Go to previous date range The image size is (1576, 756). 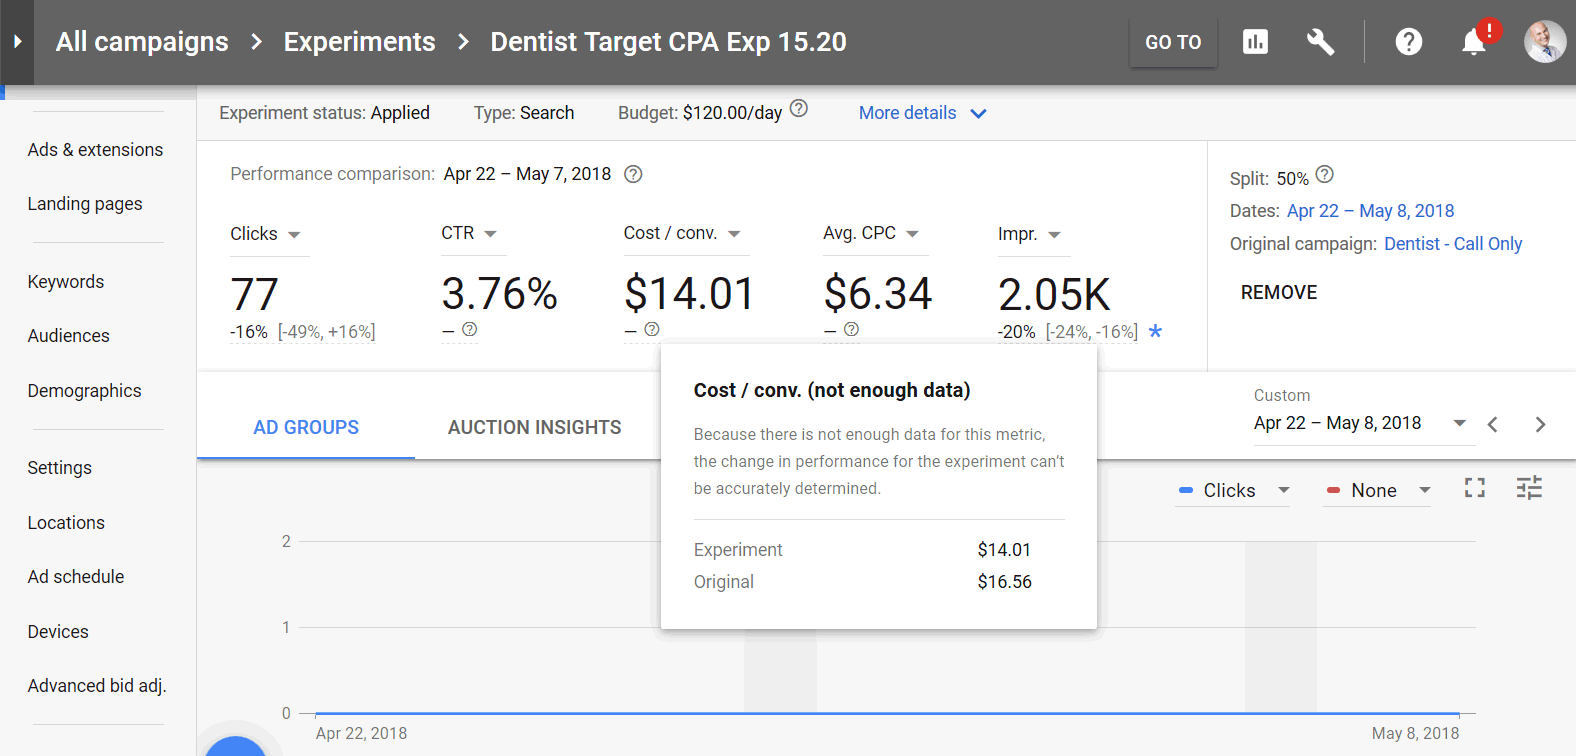(x=1492, y=424)
